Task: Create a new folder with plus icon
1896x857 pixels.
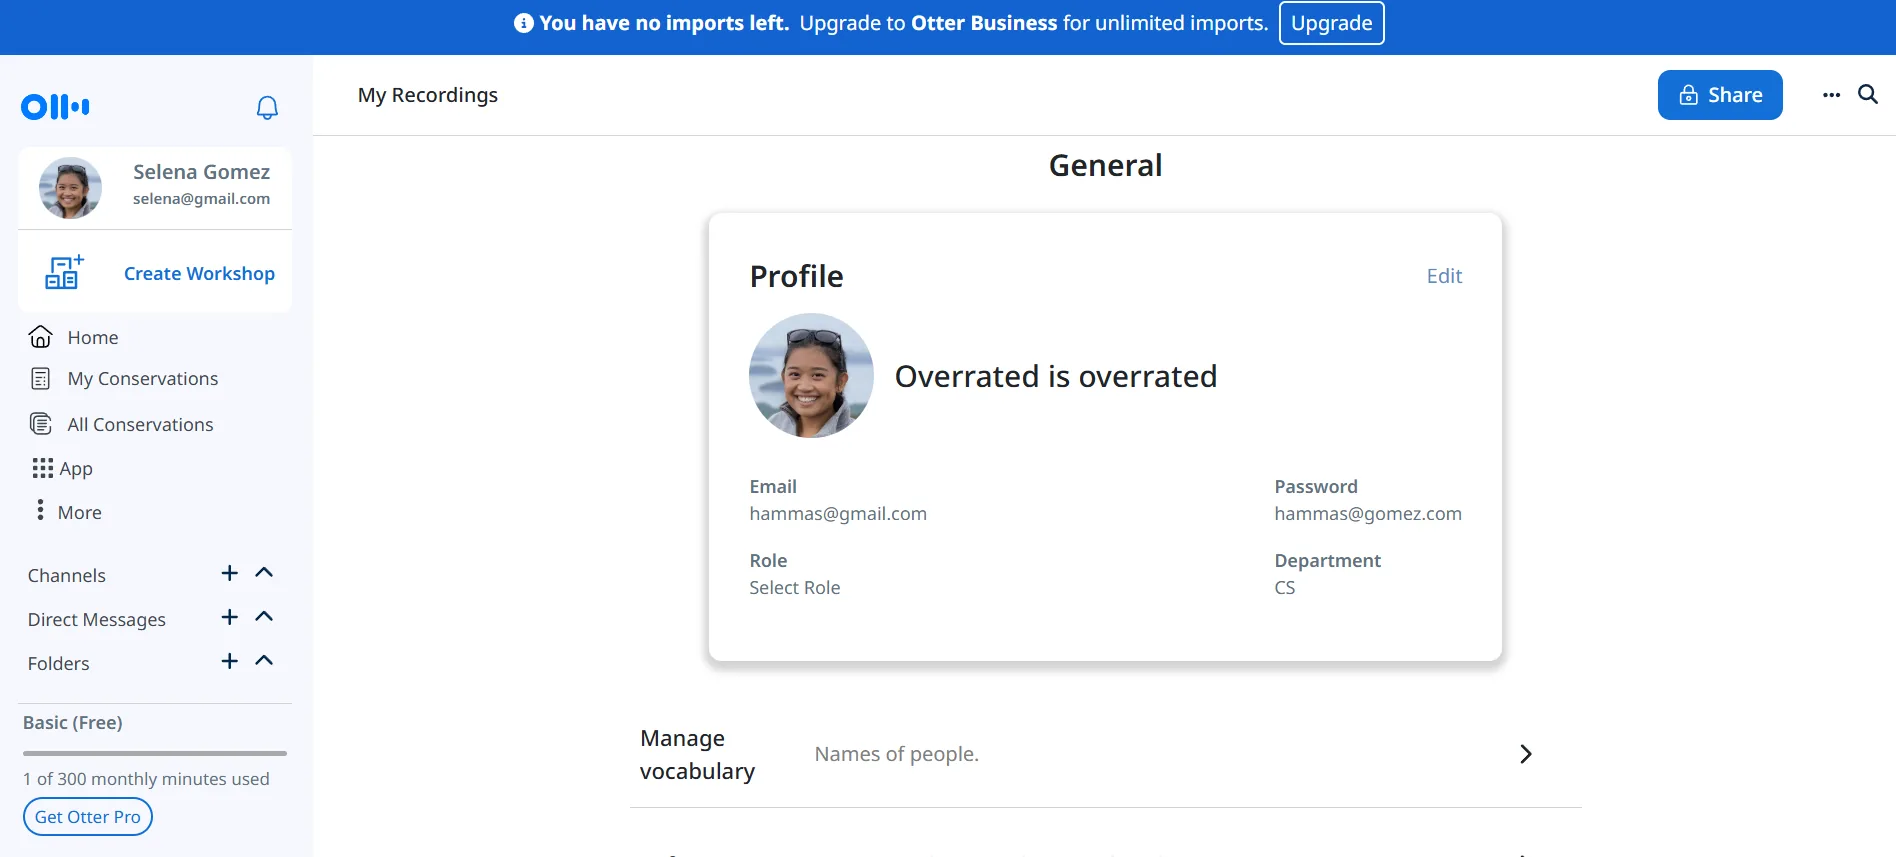Action: point(229,661)
